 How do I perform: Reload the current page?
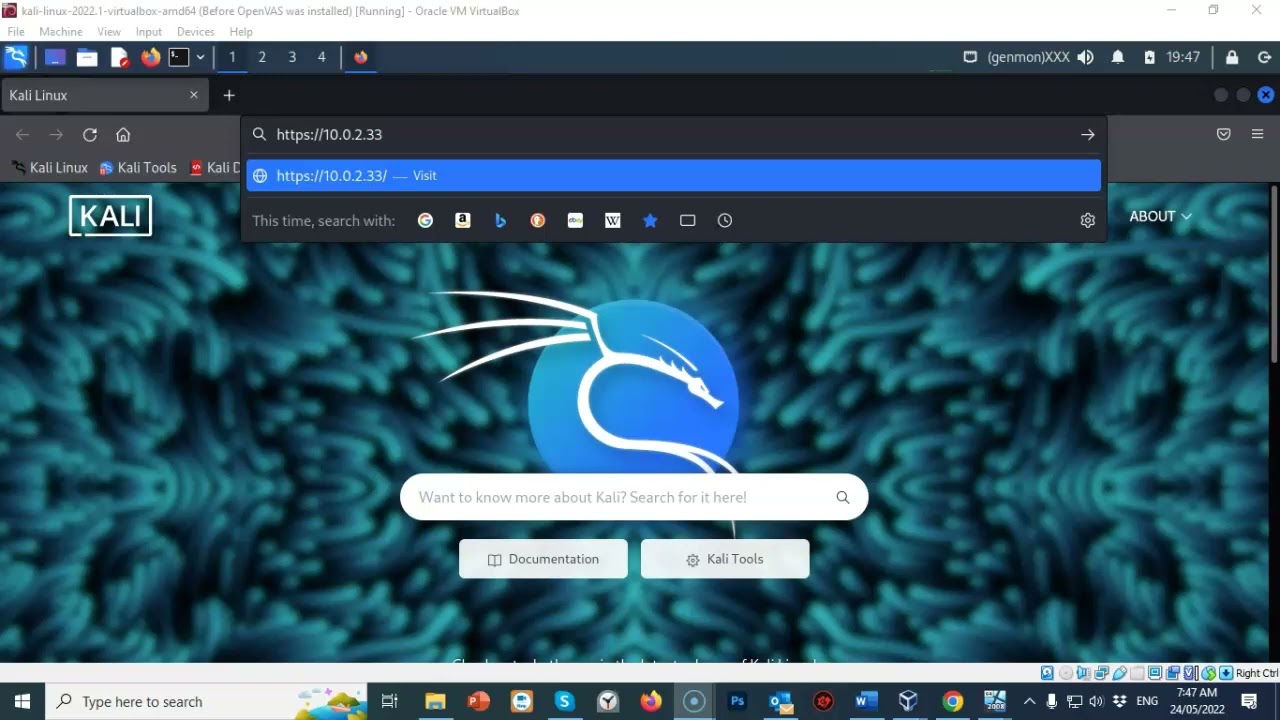pos(90,135)
